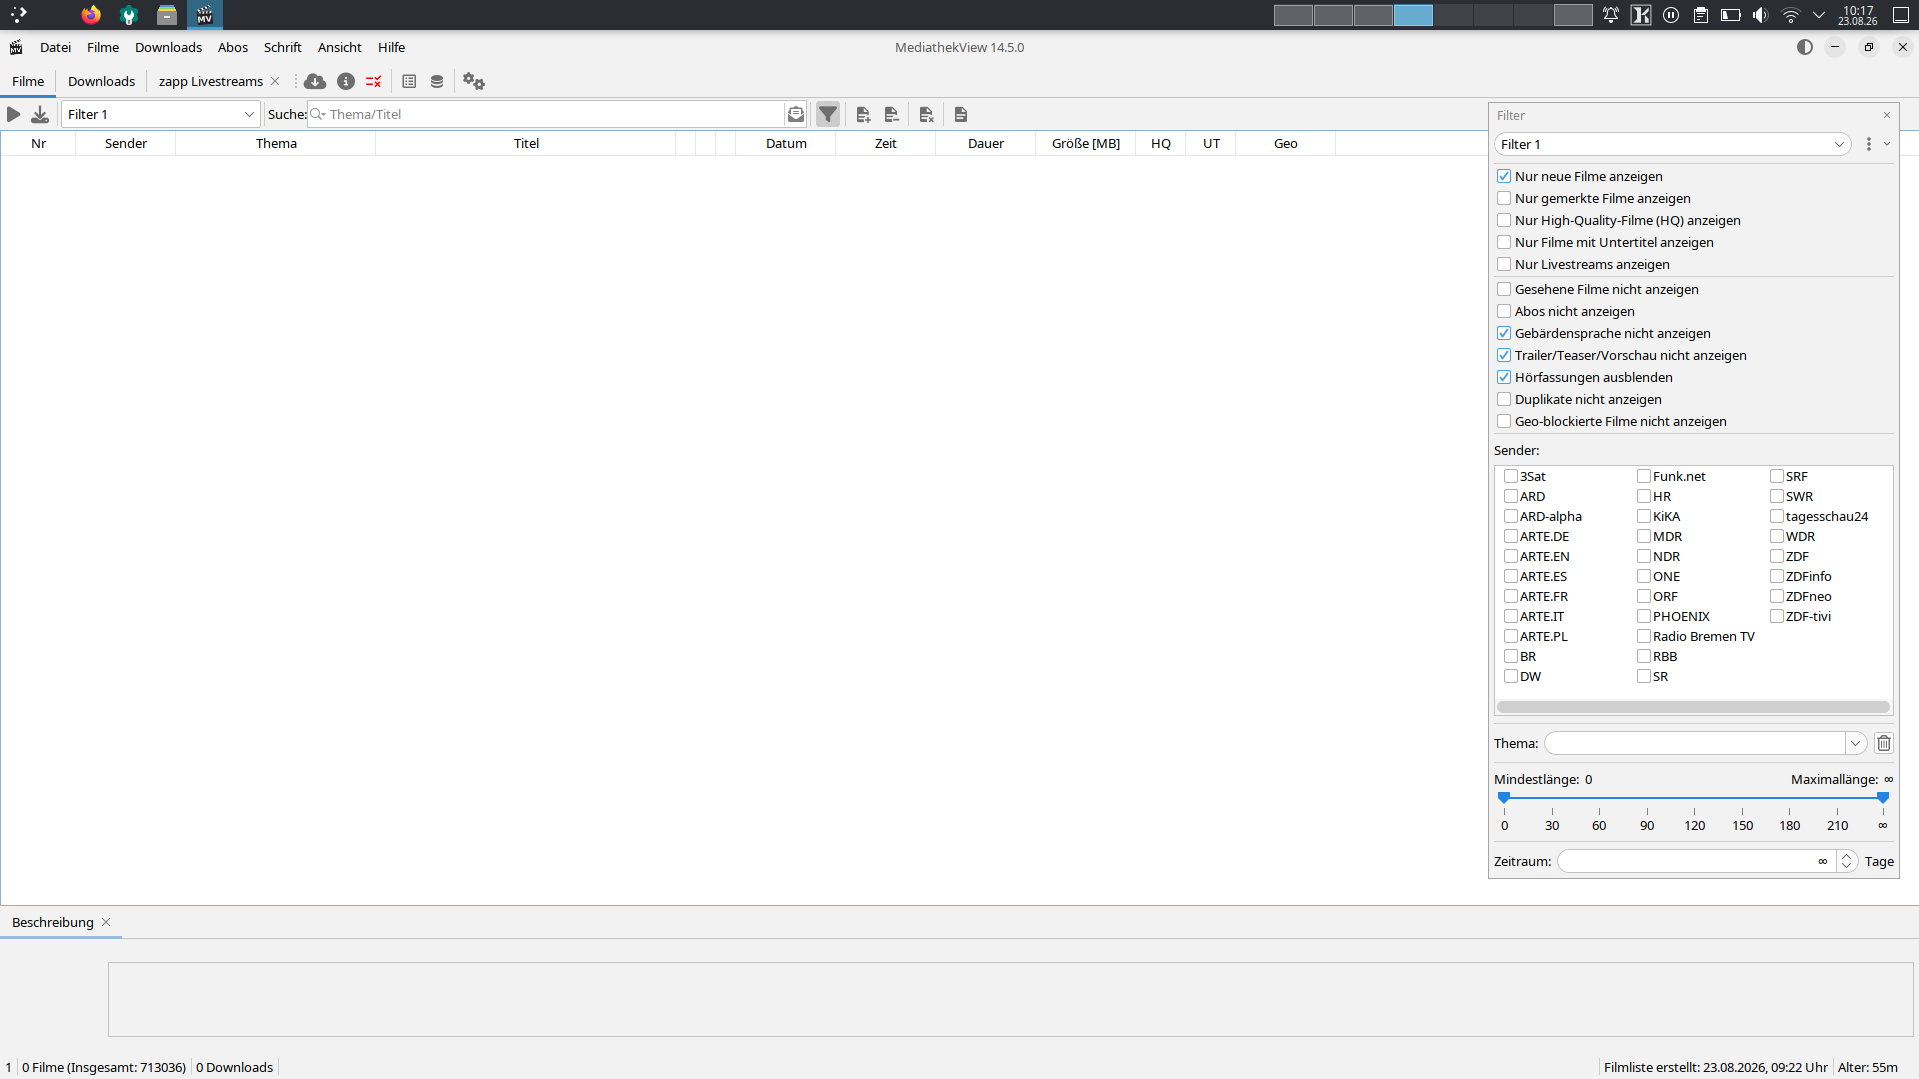The height and width of the screenshot is (1079, 1919).
Task: Load a new film list via cloud icon
Action: [315, 81]
